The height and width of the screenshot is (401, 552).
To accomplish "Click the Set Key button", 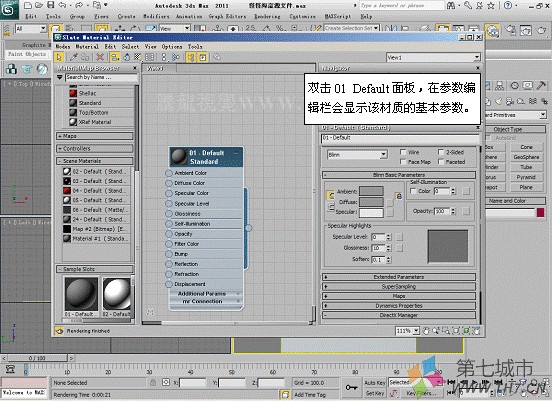I will tap(375, 393).
